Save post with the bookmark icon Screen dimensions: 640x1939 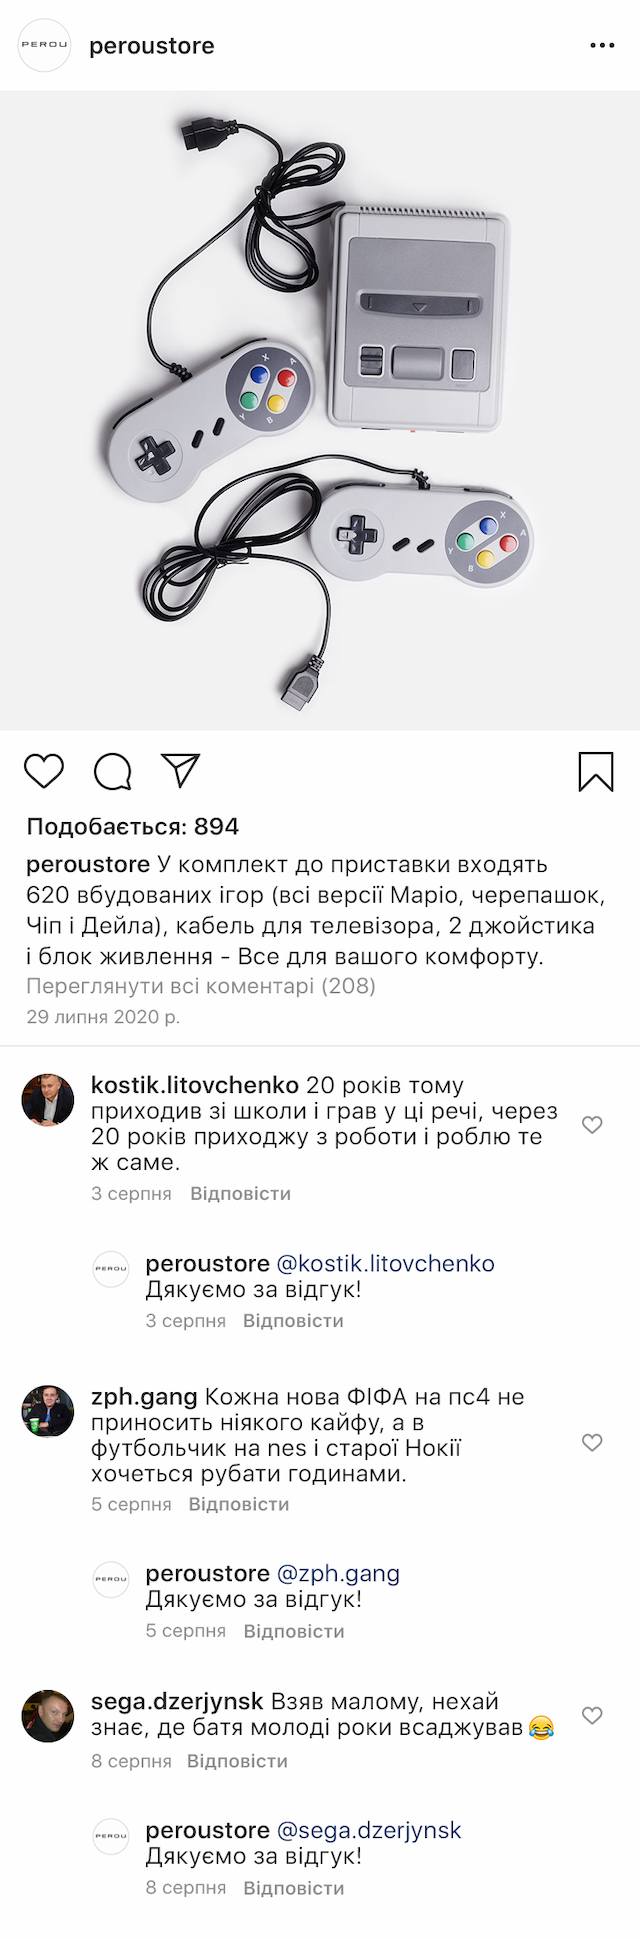(596, 771)
